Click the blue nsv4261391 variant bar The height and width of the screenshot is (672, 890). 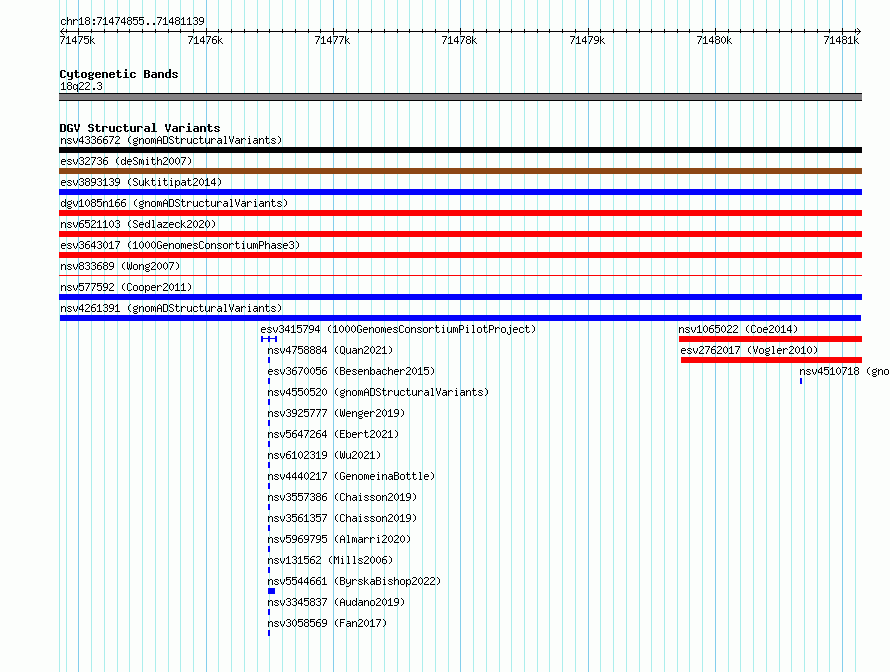click(460, 318)
